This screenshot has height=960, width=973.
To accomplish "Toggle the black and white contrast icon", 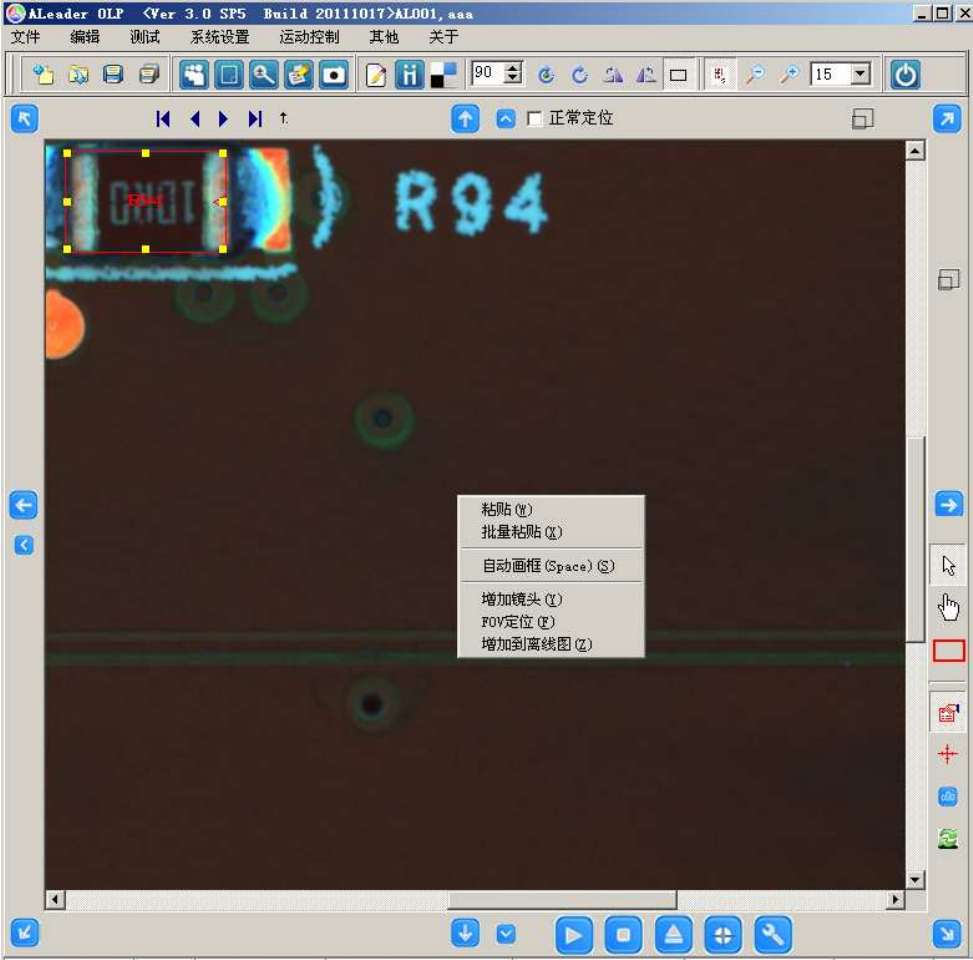I will (x=443, y=75).
